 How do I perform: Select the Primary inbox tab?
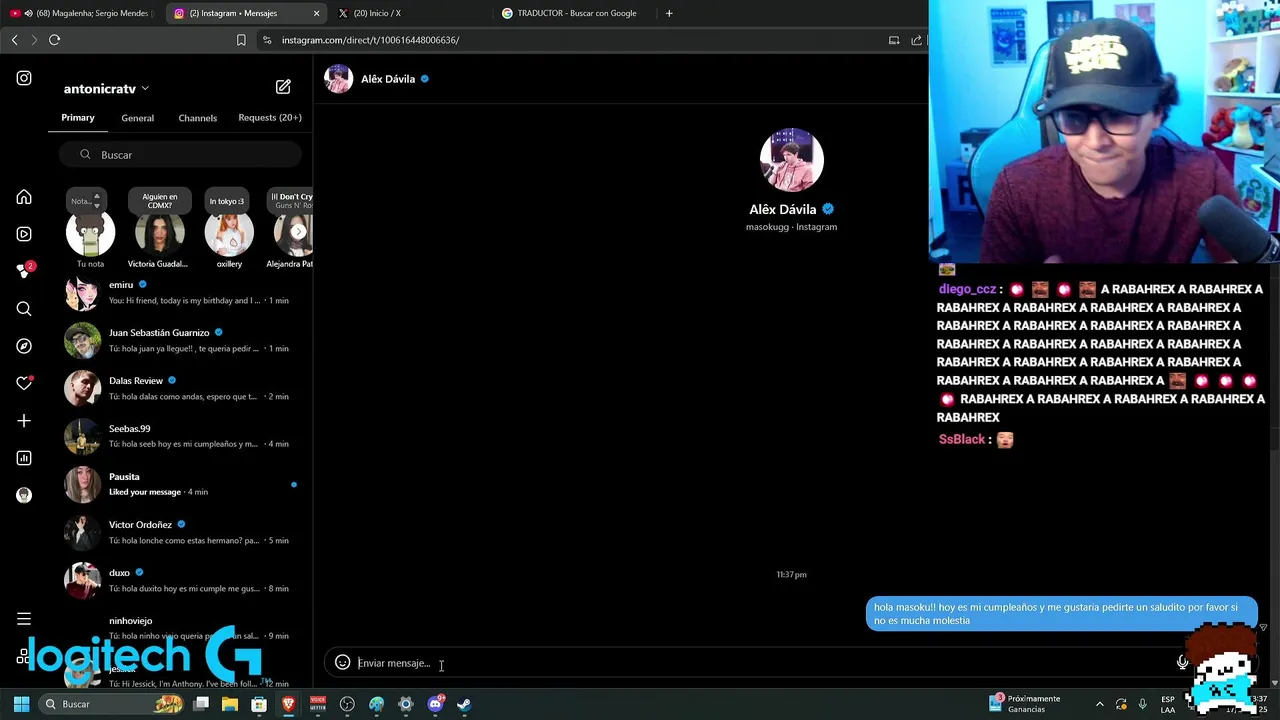tap(78, 118)
